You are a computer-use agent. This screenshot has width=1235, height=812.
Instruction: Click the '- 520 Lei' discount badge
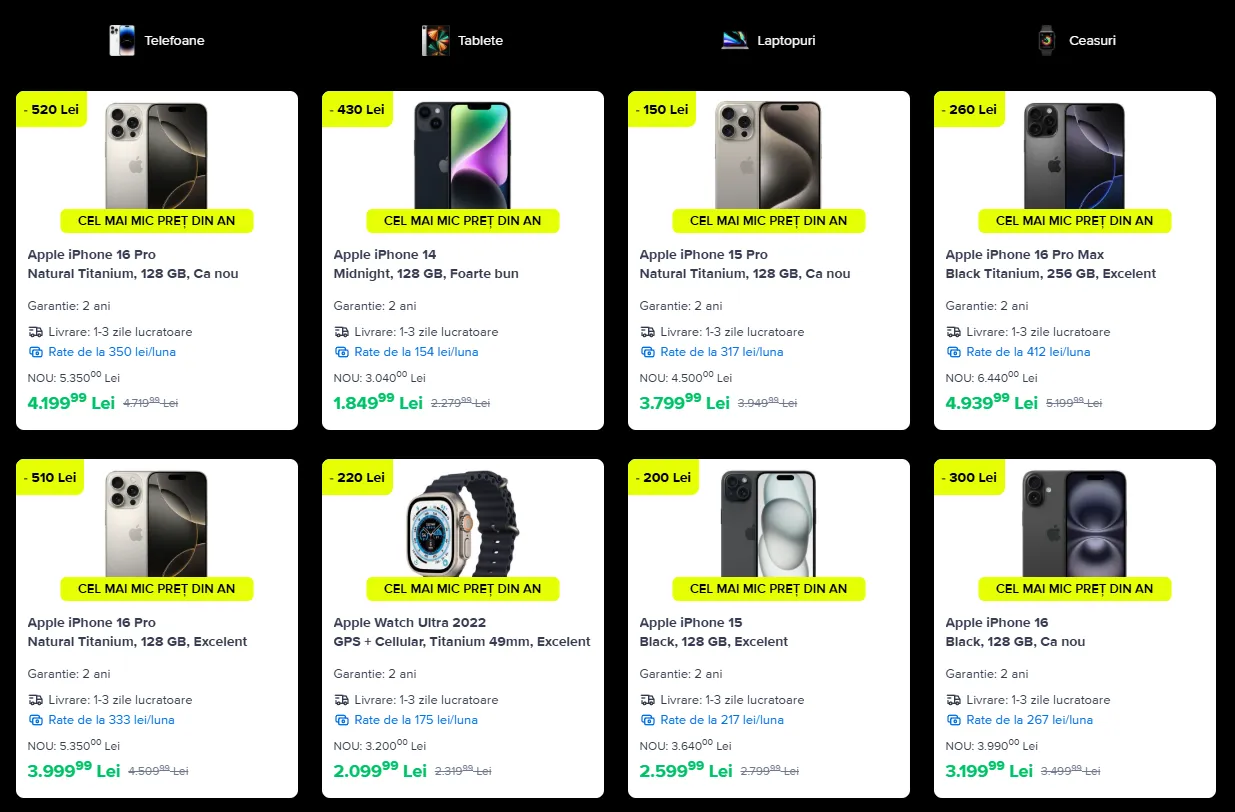(x=51, y=110)
